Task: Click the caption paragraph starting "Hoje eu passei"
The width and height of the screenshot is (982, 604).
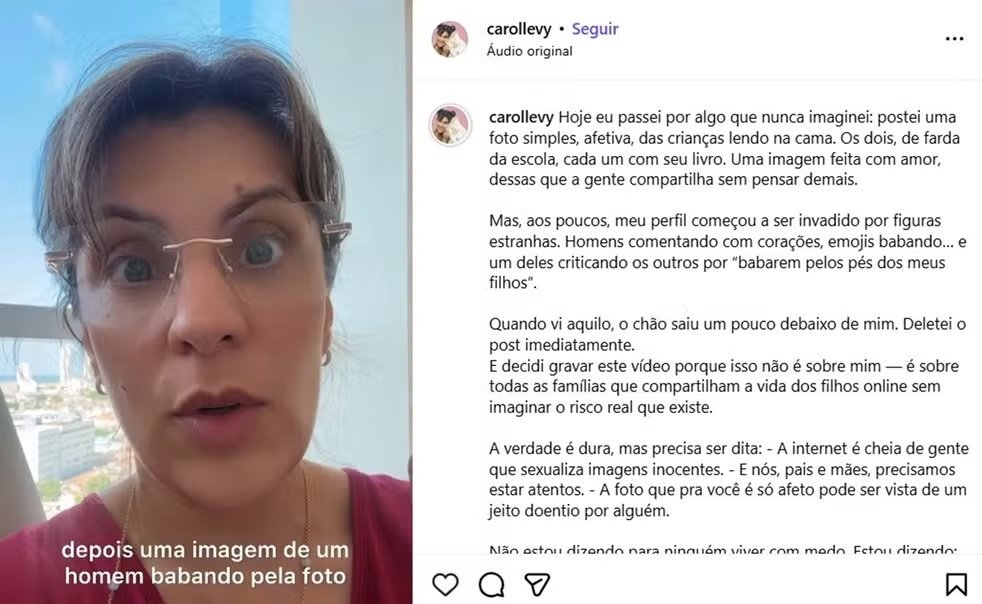Action: (x=724, y=148)
